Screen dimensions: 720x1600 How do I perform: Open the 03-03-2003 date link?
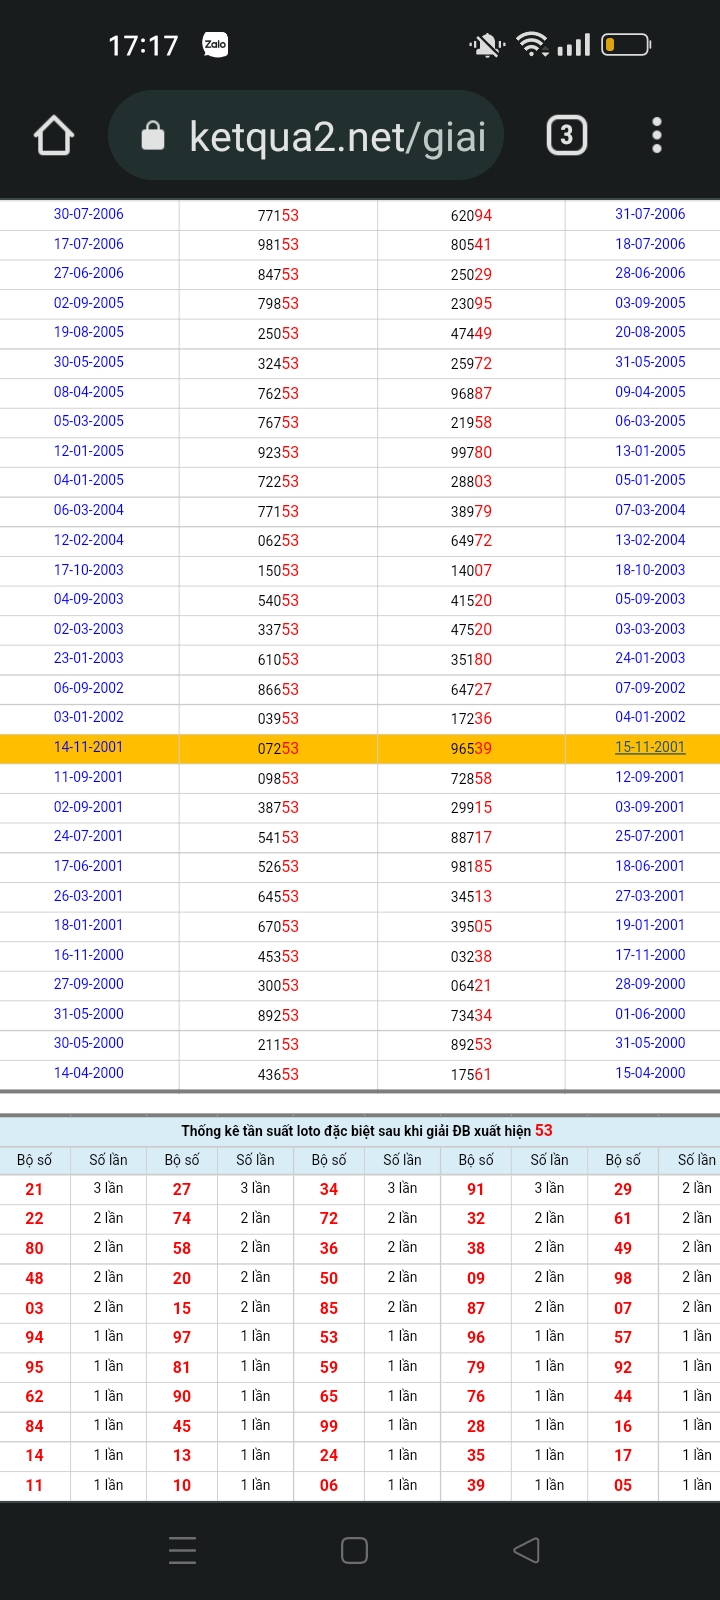[650, 629]
